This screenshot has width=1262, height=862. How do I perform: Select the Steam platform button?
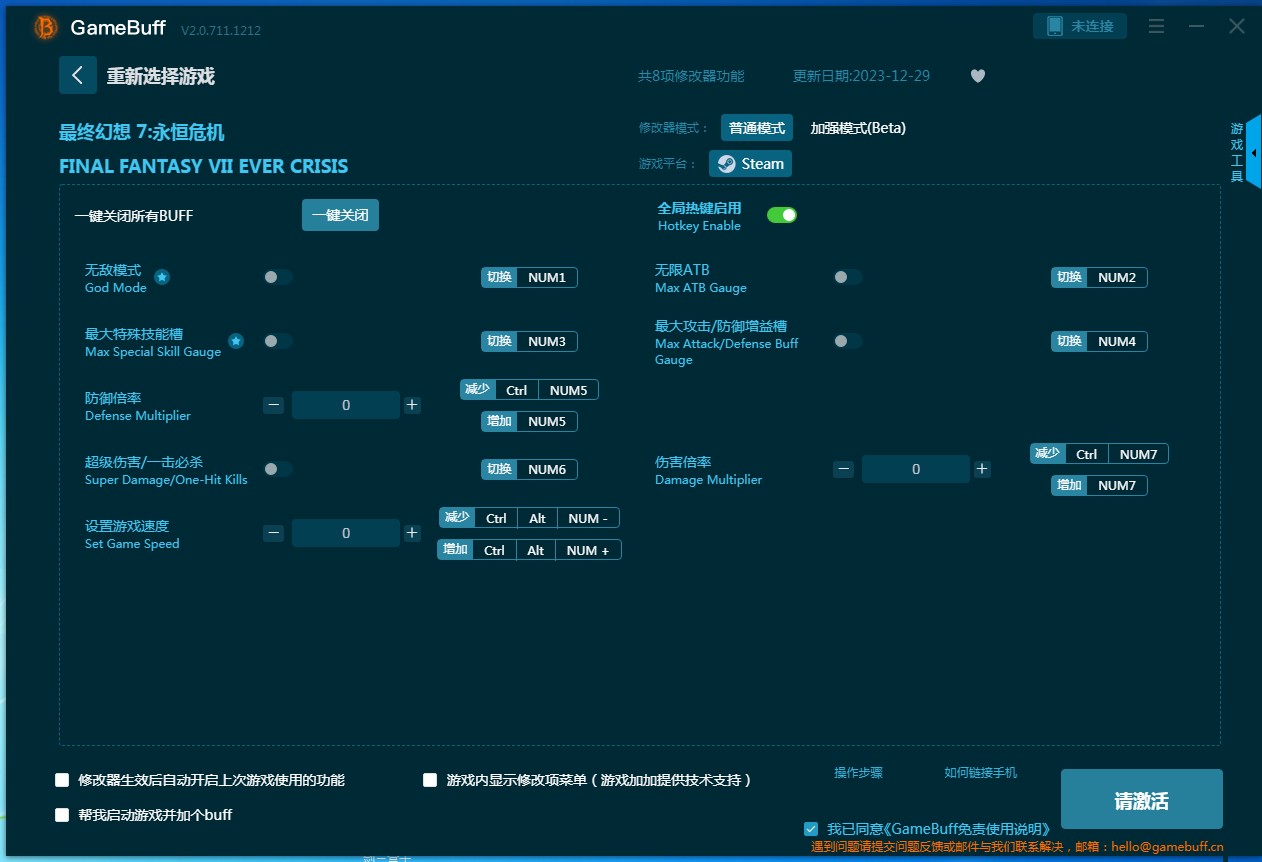750,164
